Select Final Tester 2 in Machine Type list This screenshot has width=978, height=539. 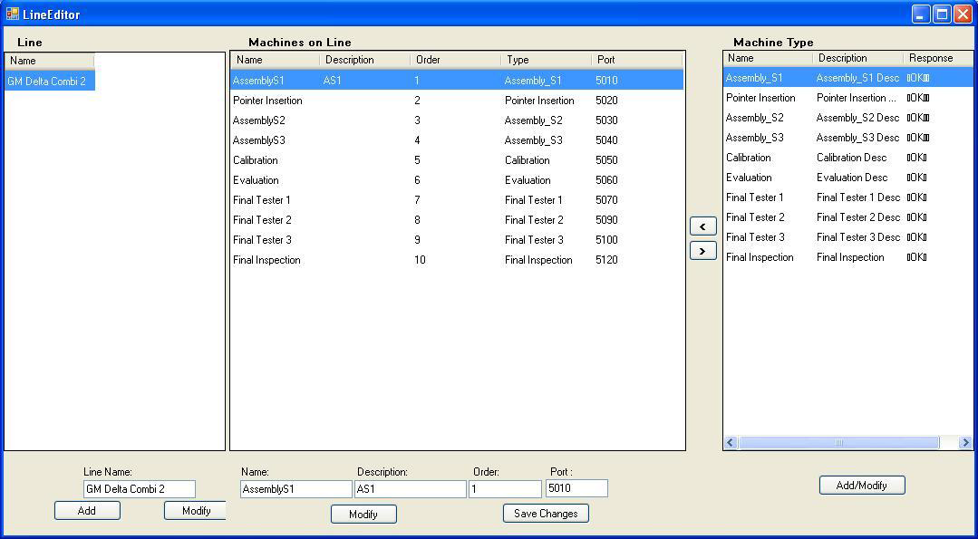pyautogui.click(x=755, y=217)
